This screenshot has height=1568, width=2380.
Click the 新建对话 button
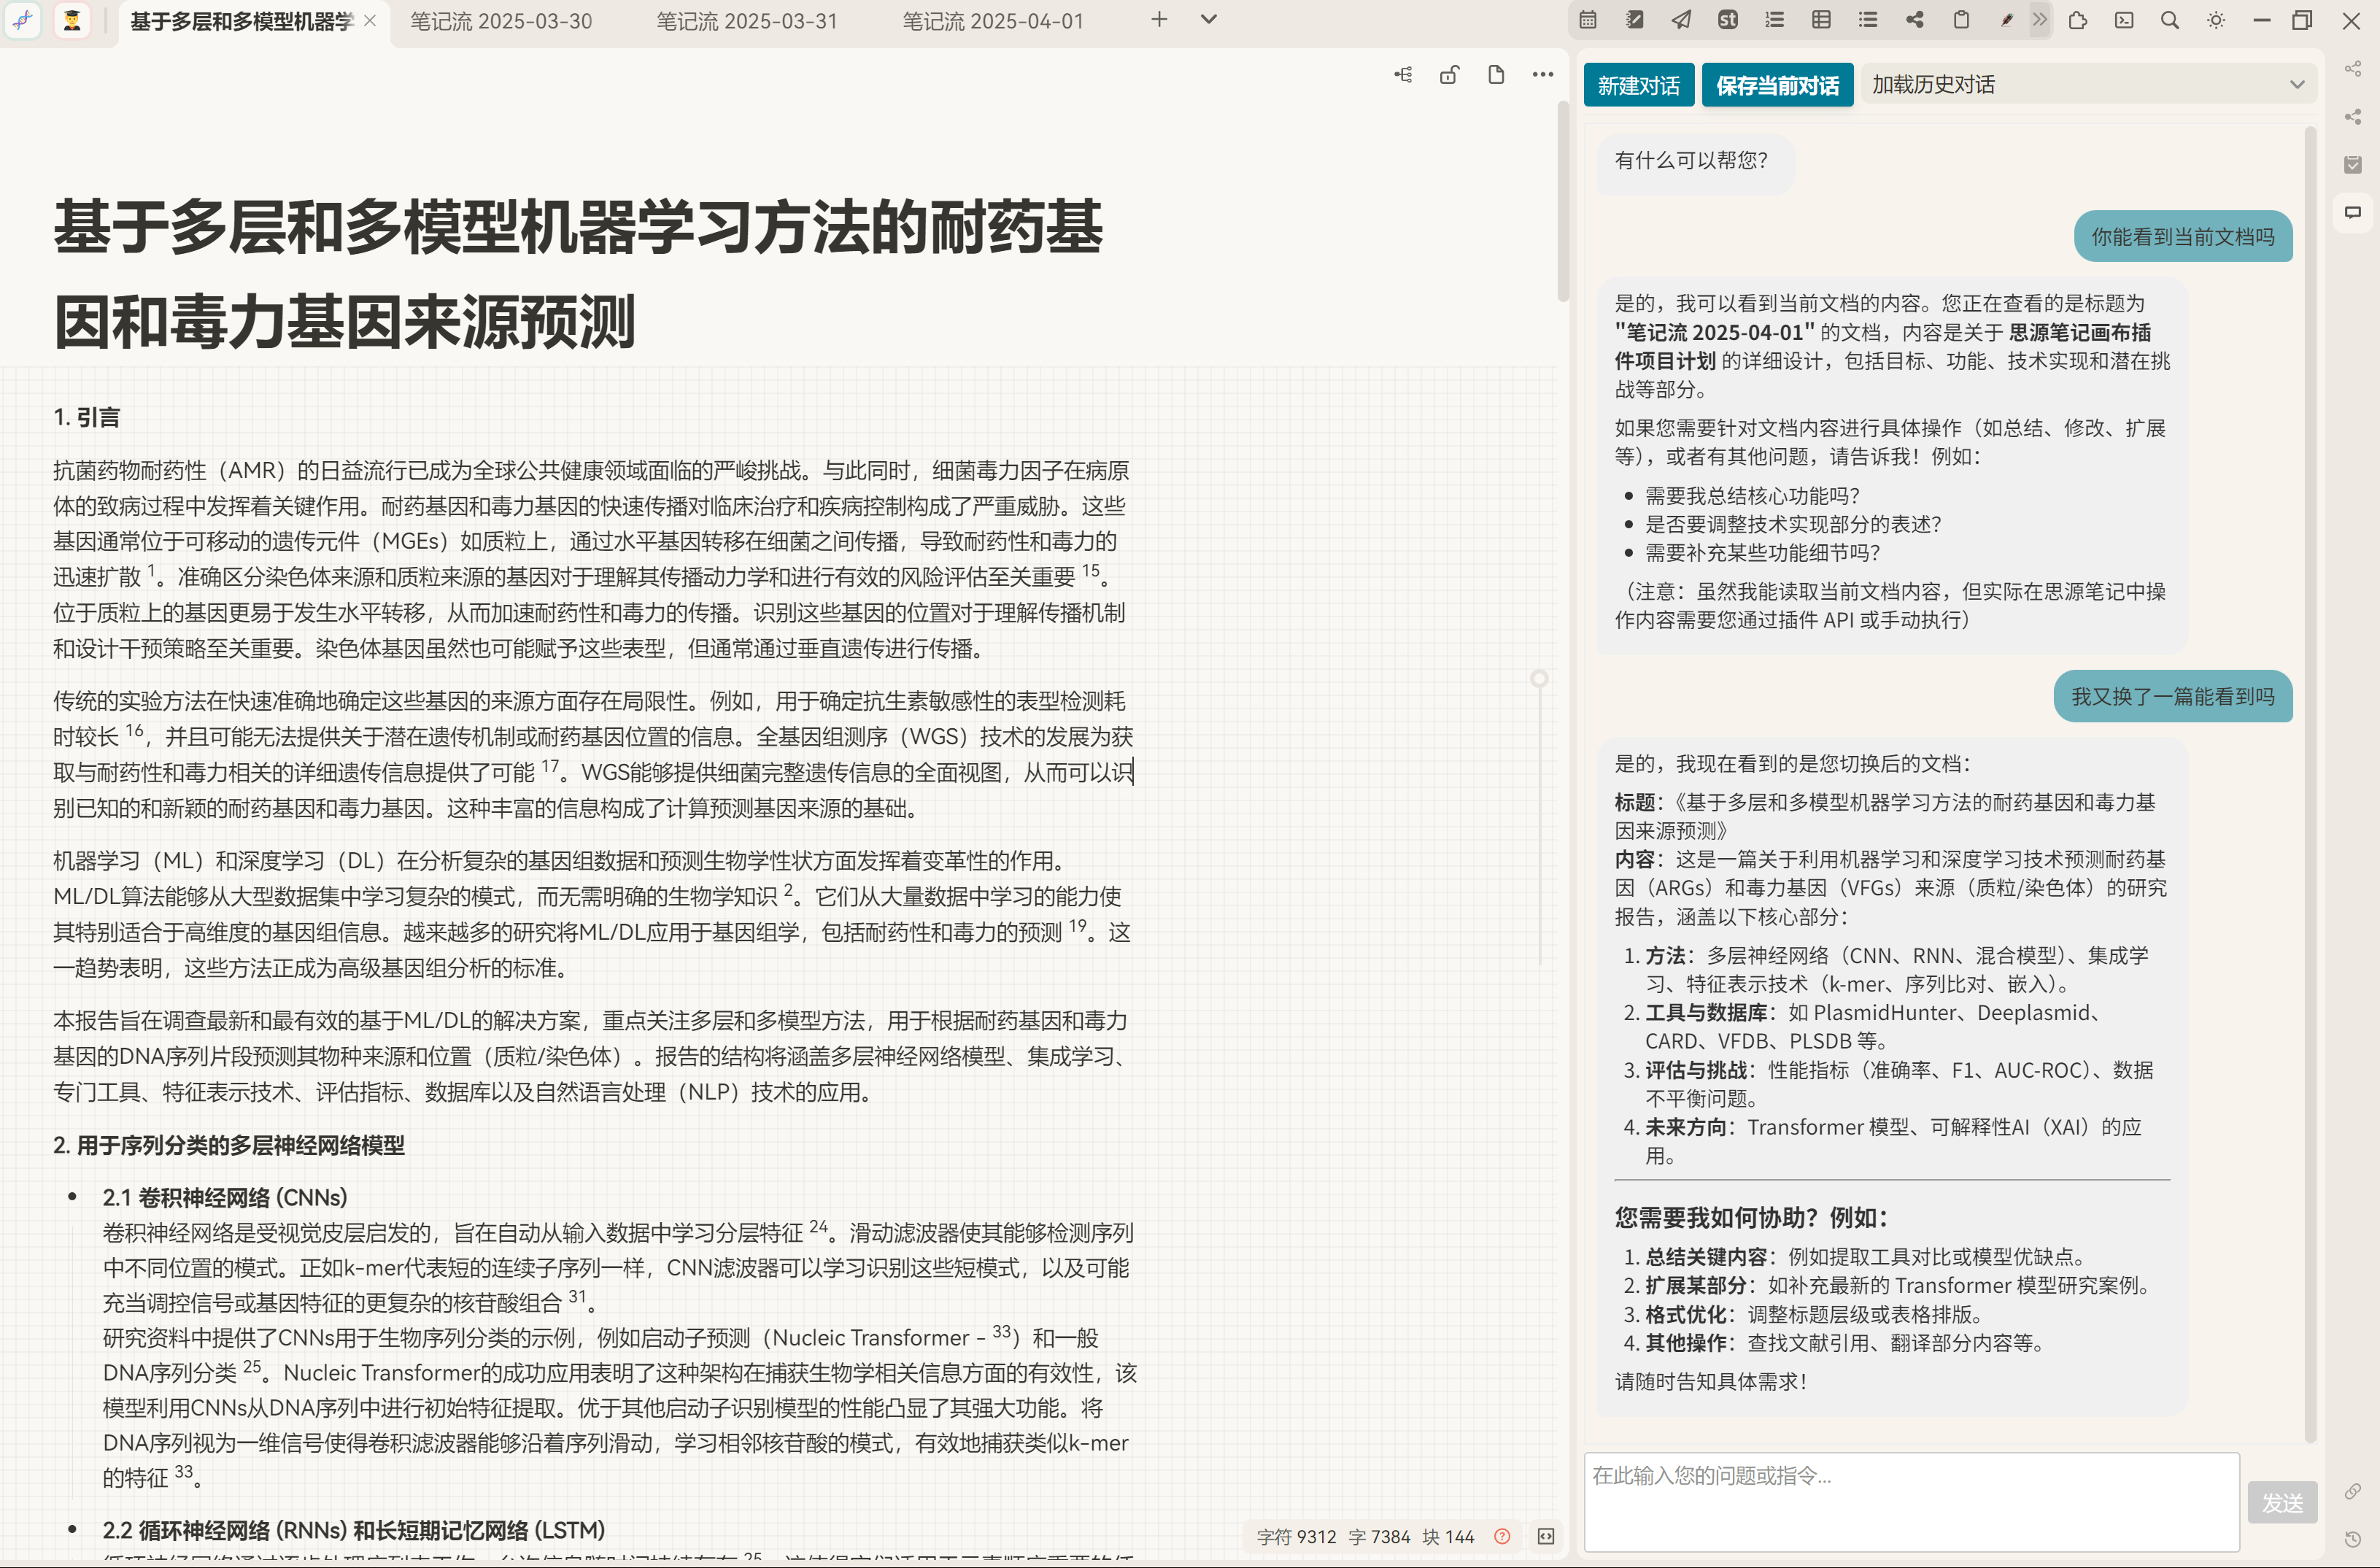[1638, 86]
